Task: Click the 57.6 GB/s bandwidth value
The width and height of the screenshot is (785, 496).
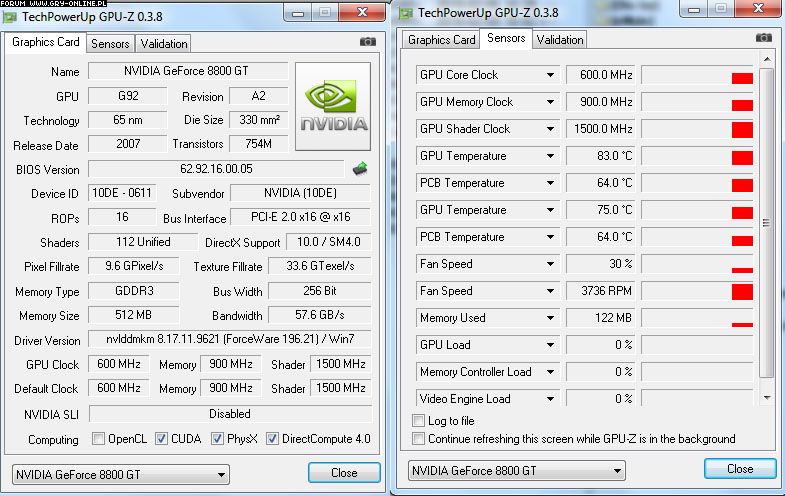Action: click(x=320, y=315)
